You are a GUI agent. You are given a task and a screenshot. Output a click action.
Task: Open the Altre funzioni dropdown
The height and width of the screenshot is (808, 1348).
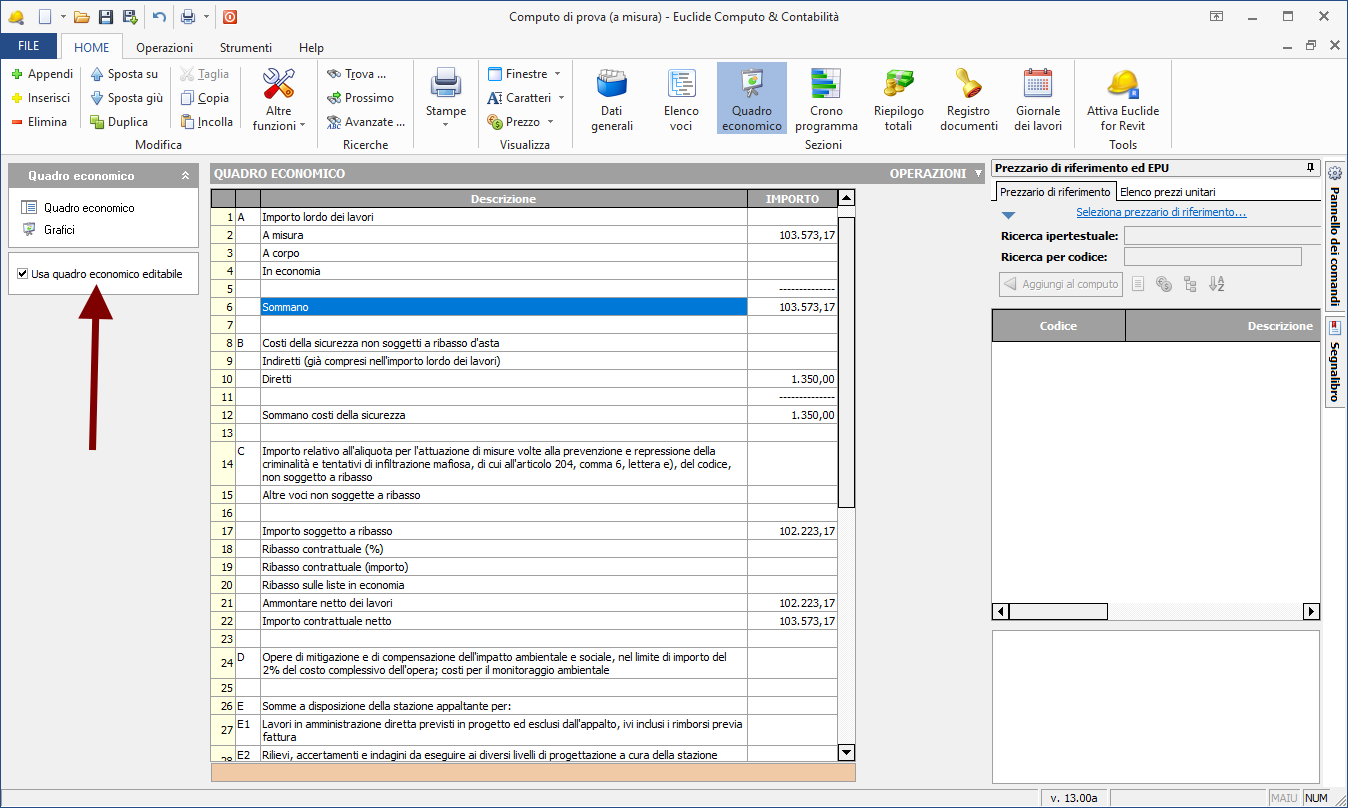click(x=279, y=125)
